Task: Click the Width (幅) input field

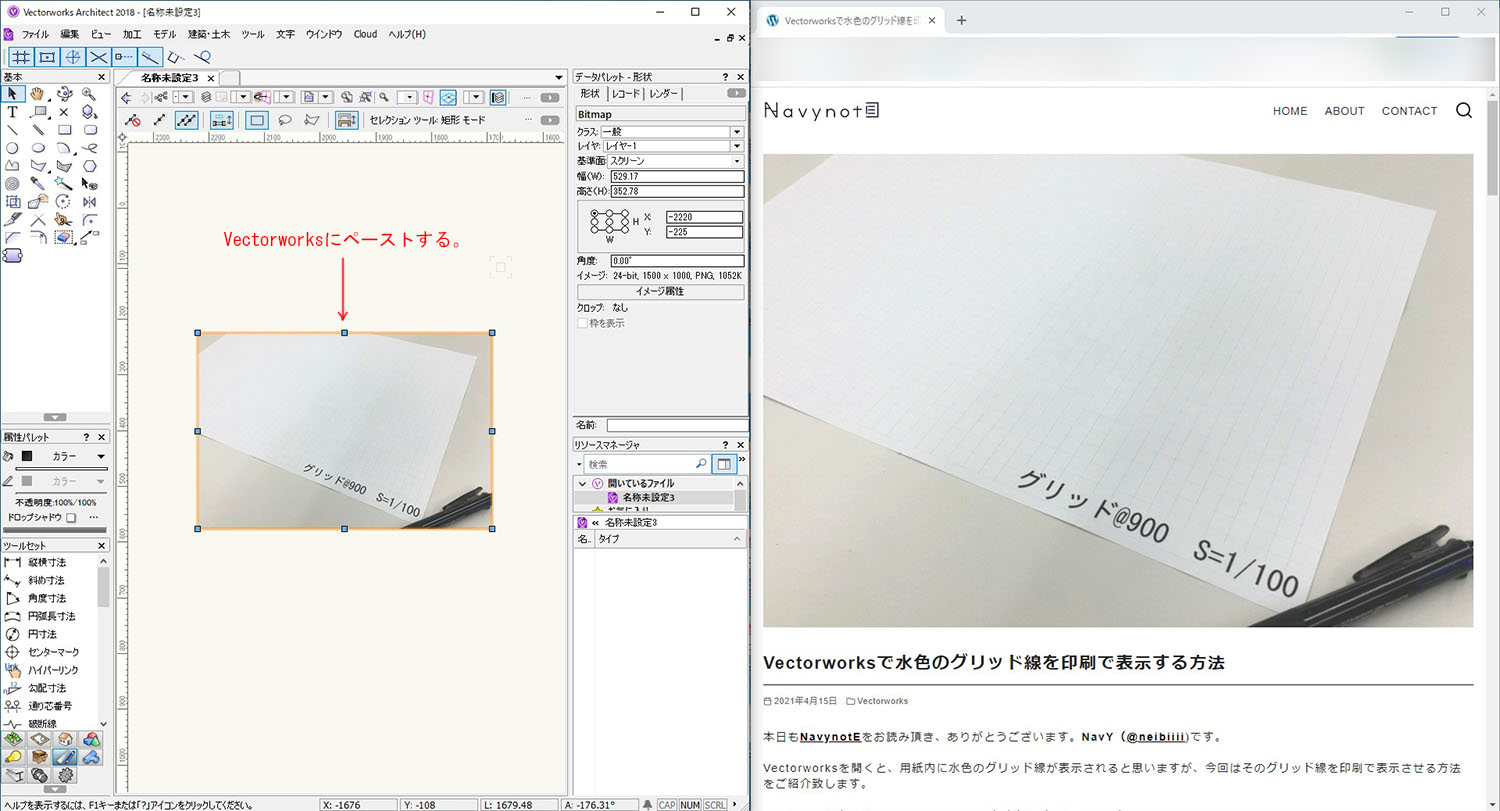Action: tap(676, 176)
